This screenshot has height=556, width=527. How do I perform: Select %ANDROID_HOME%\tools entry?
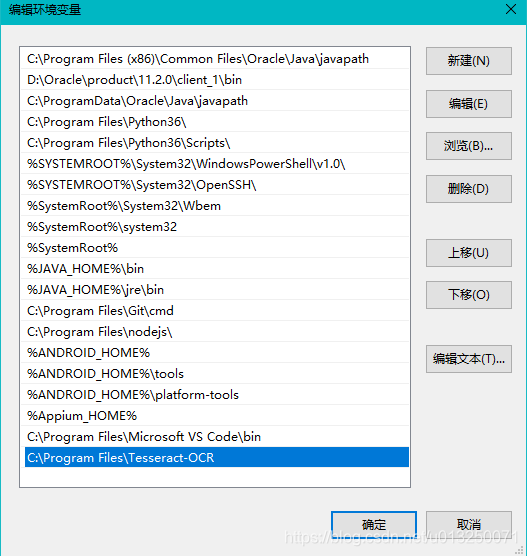click(215, 374)
